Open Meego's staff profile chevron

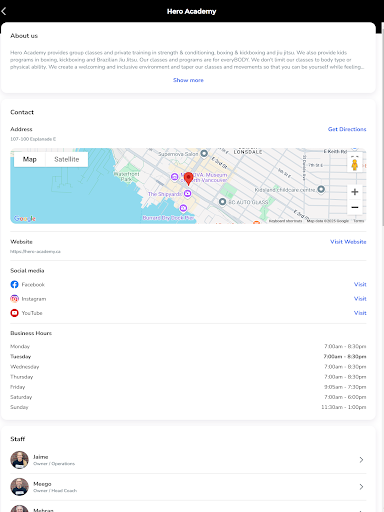click(x=361, y=487)
